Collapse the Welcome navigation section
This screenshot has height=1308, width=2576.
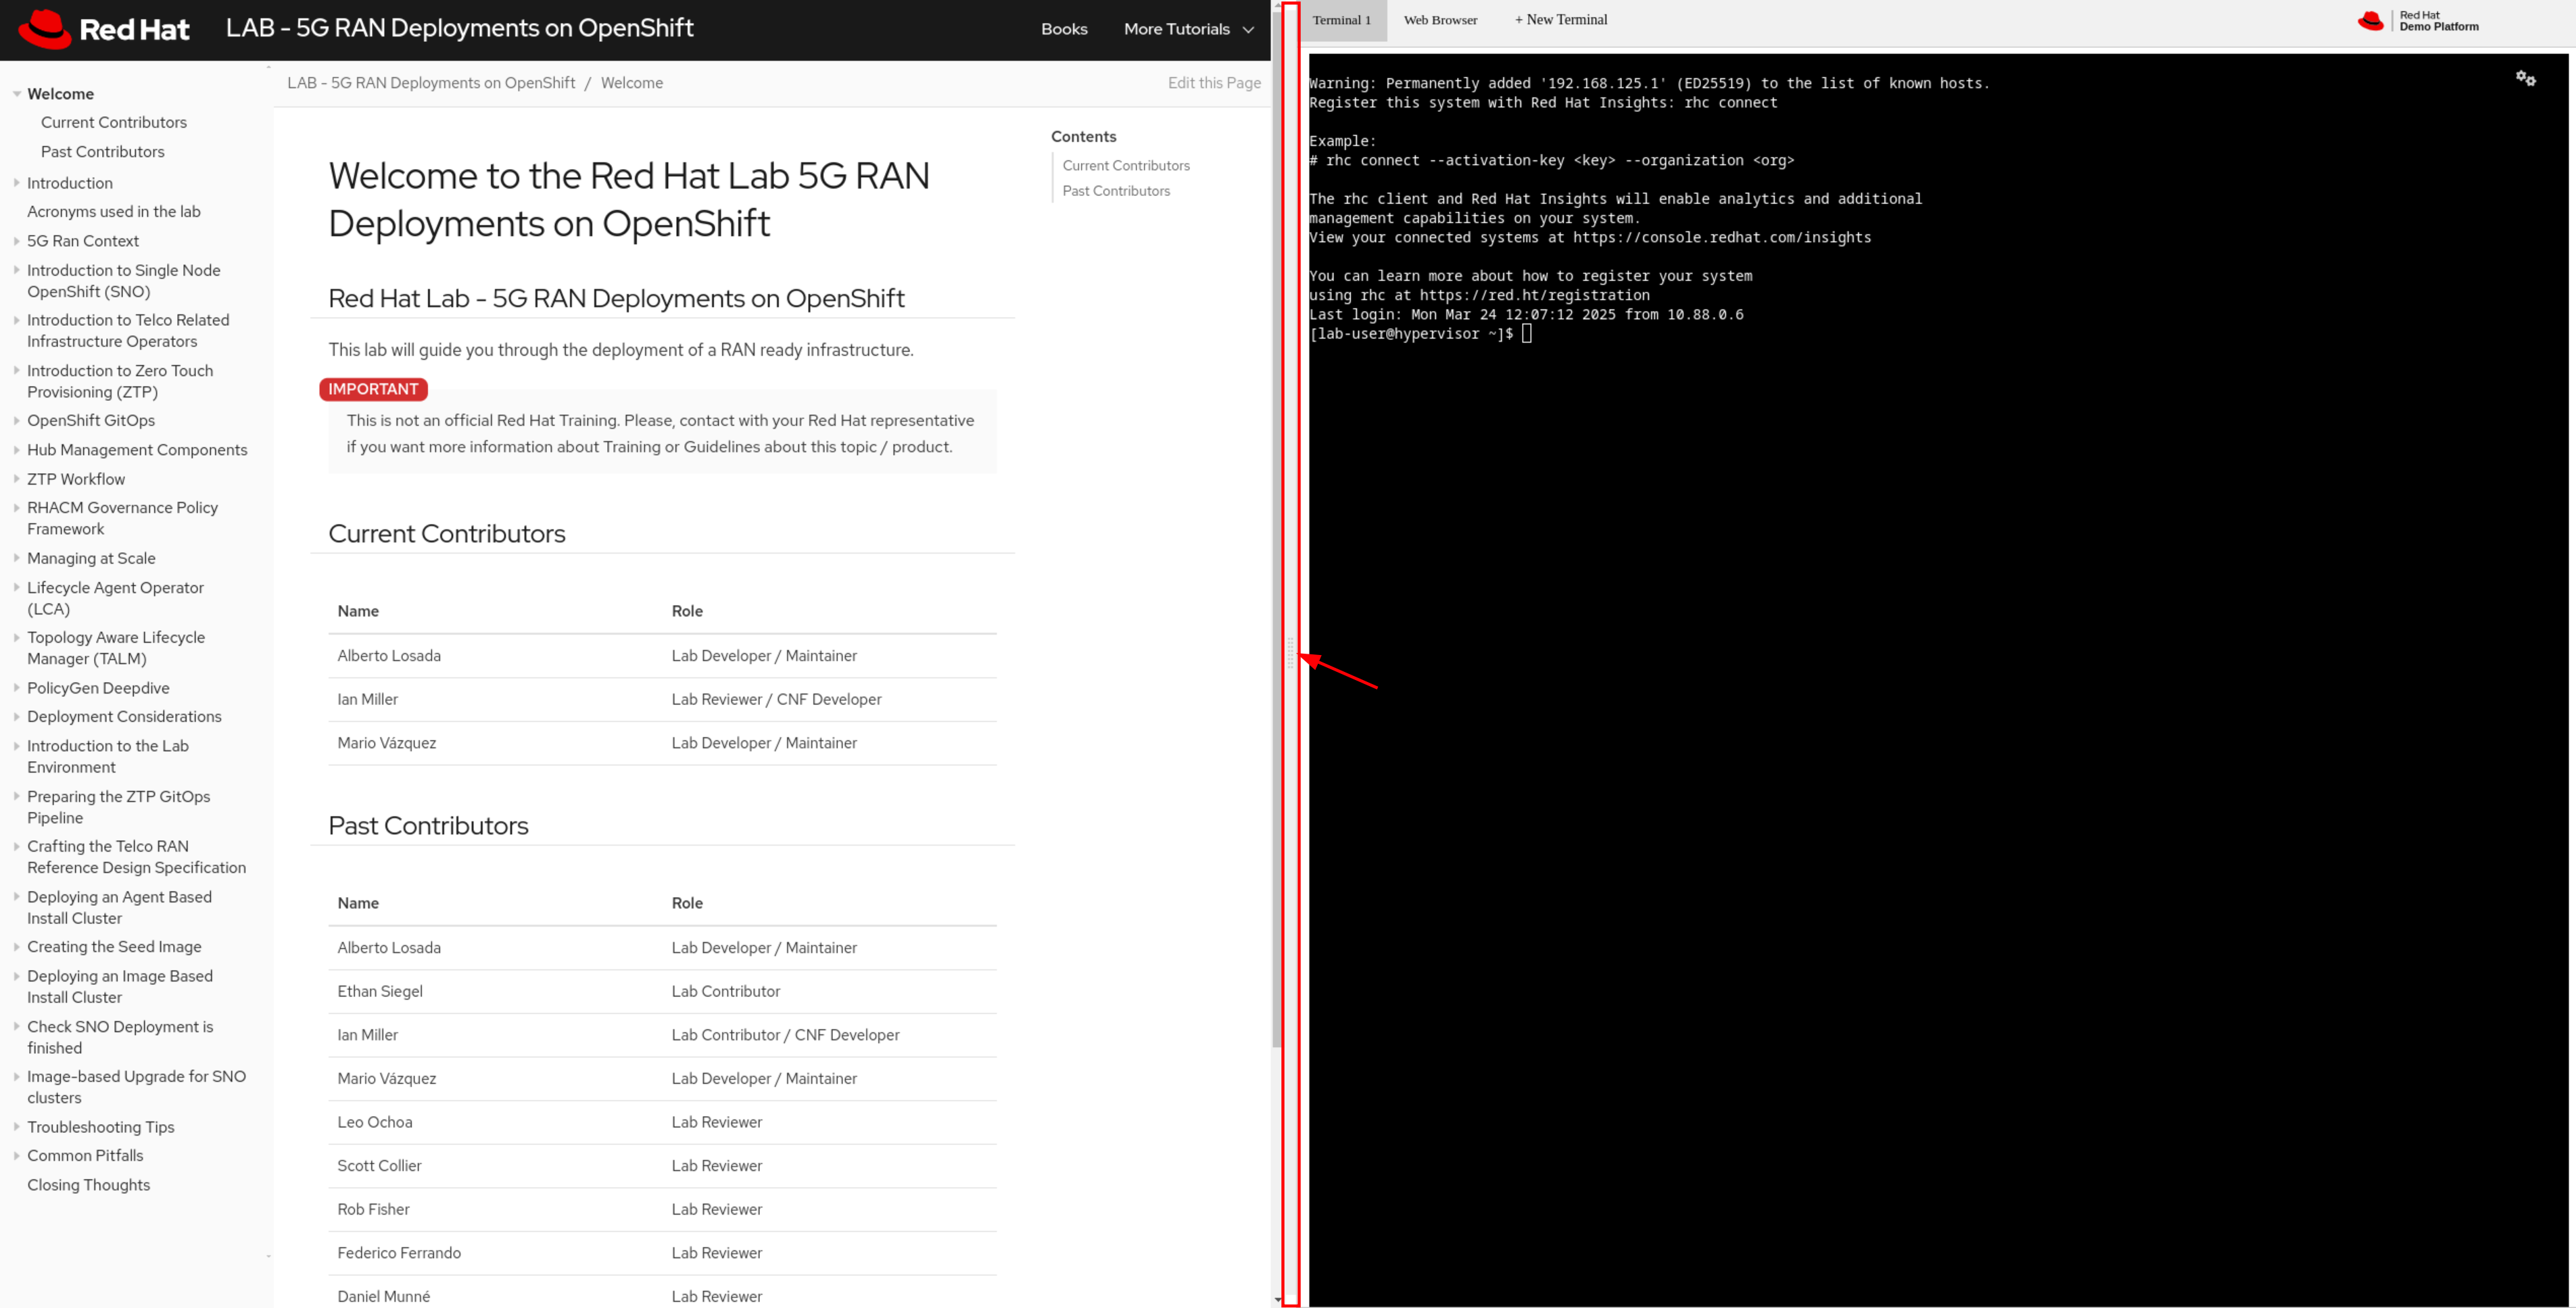17,94
